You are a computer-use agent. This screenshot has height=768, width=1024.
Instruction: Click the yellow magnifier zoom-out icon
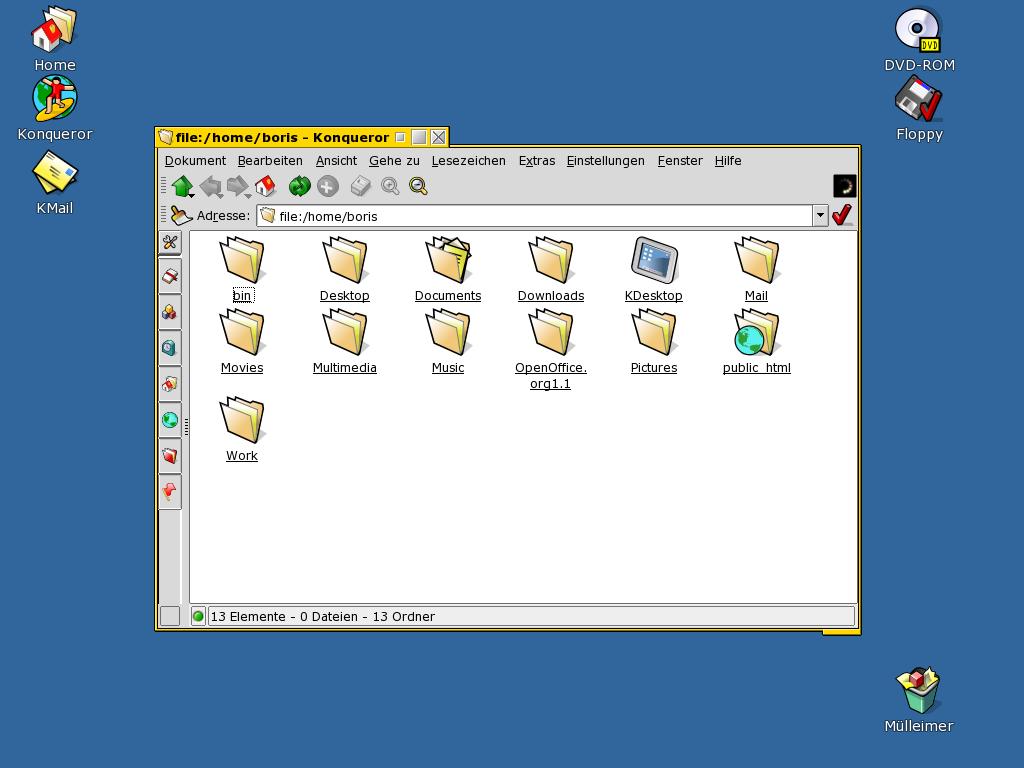pyautogui.click(x=419, y=187)
